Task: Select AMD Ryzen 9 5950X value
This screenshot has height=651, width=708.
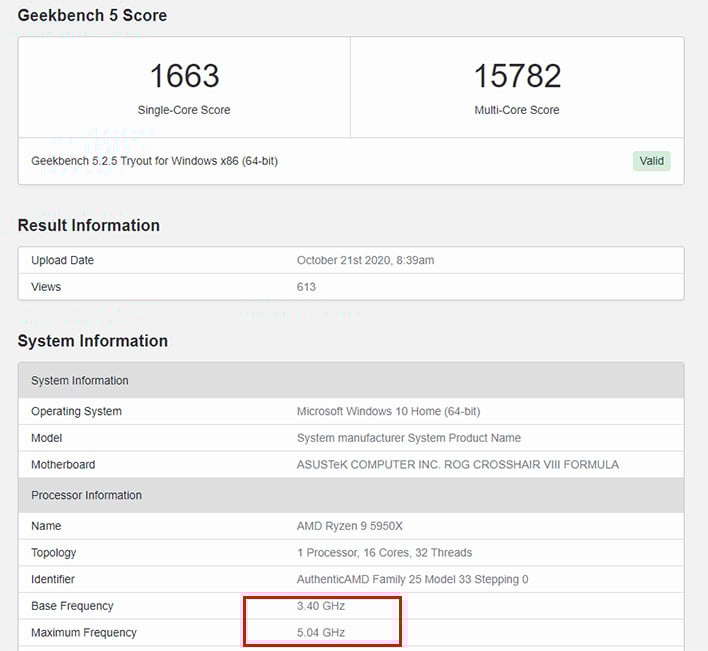Action: point(349,526)
